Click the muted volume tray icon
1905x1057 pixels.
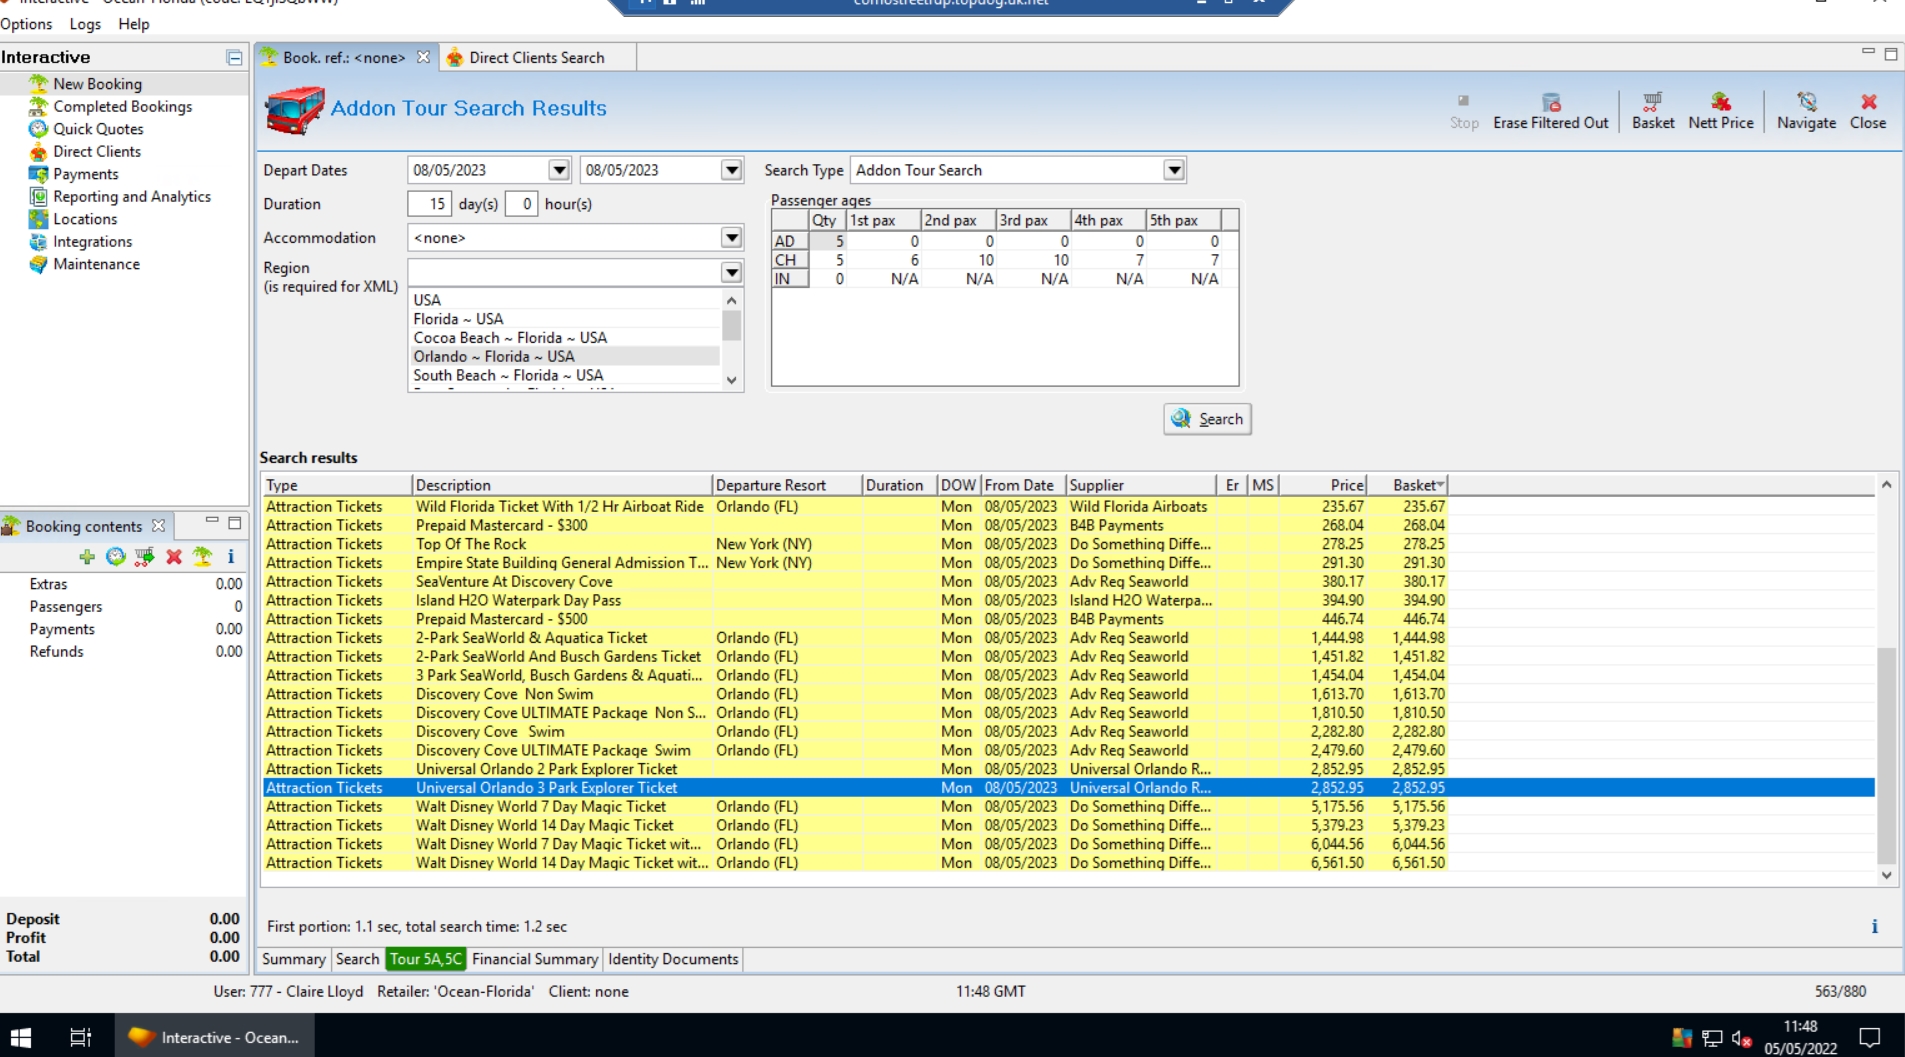tap(1741, 1039)
